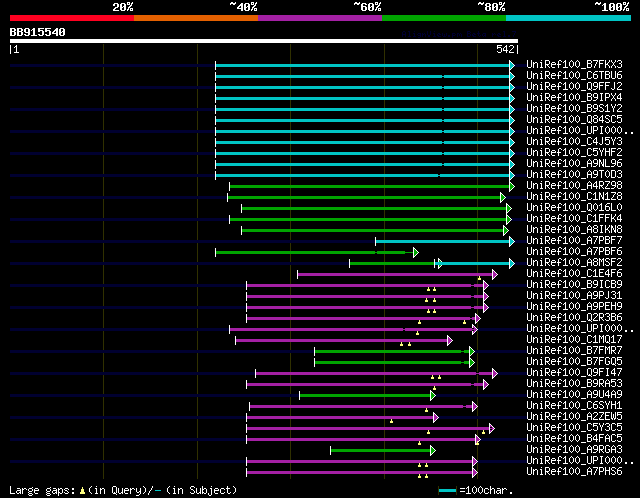Click the green alignment bar for UniRef100_A4RZ98
640x498 pixels.
371,187
